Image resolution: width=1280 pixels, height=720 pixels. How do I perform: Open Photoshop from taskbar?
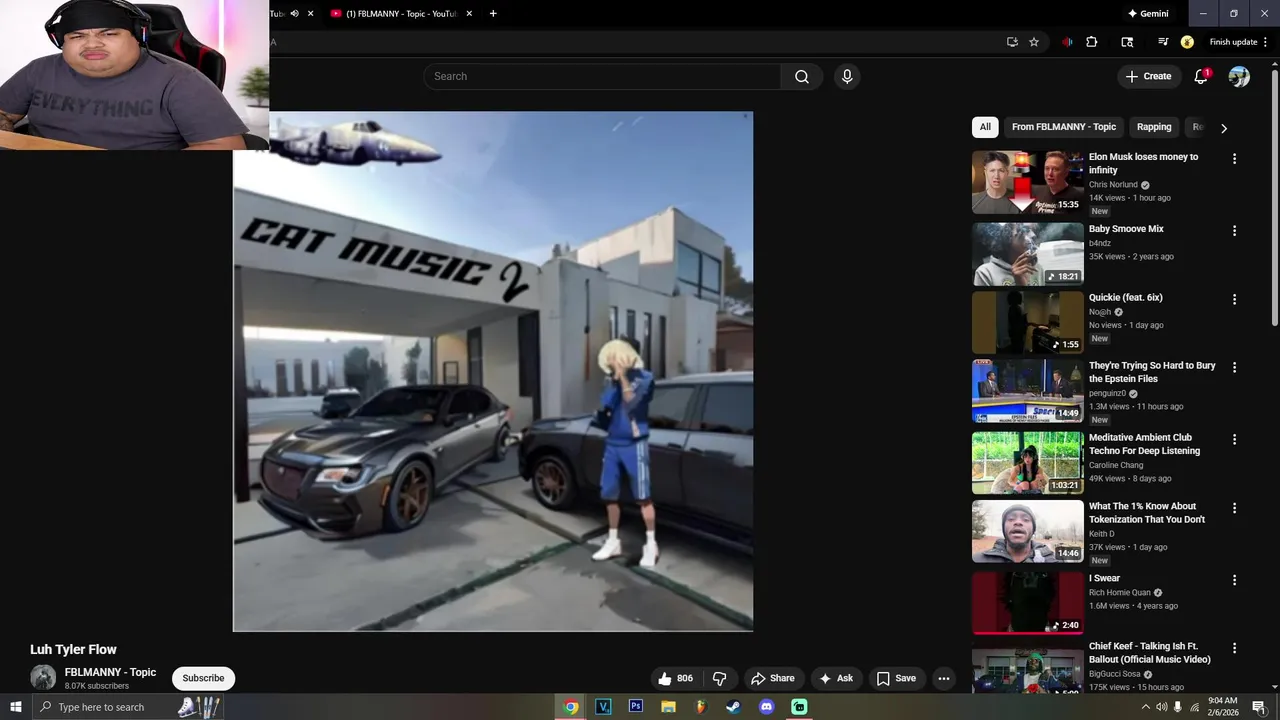635,707
